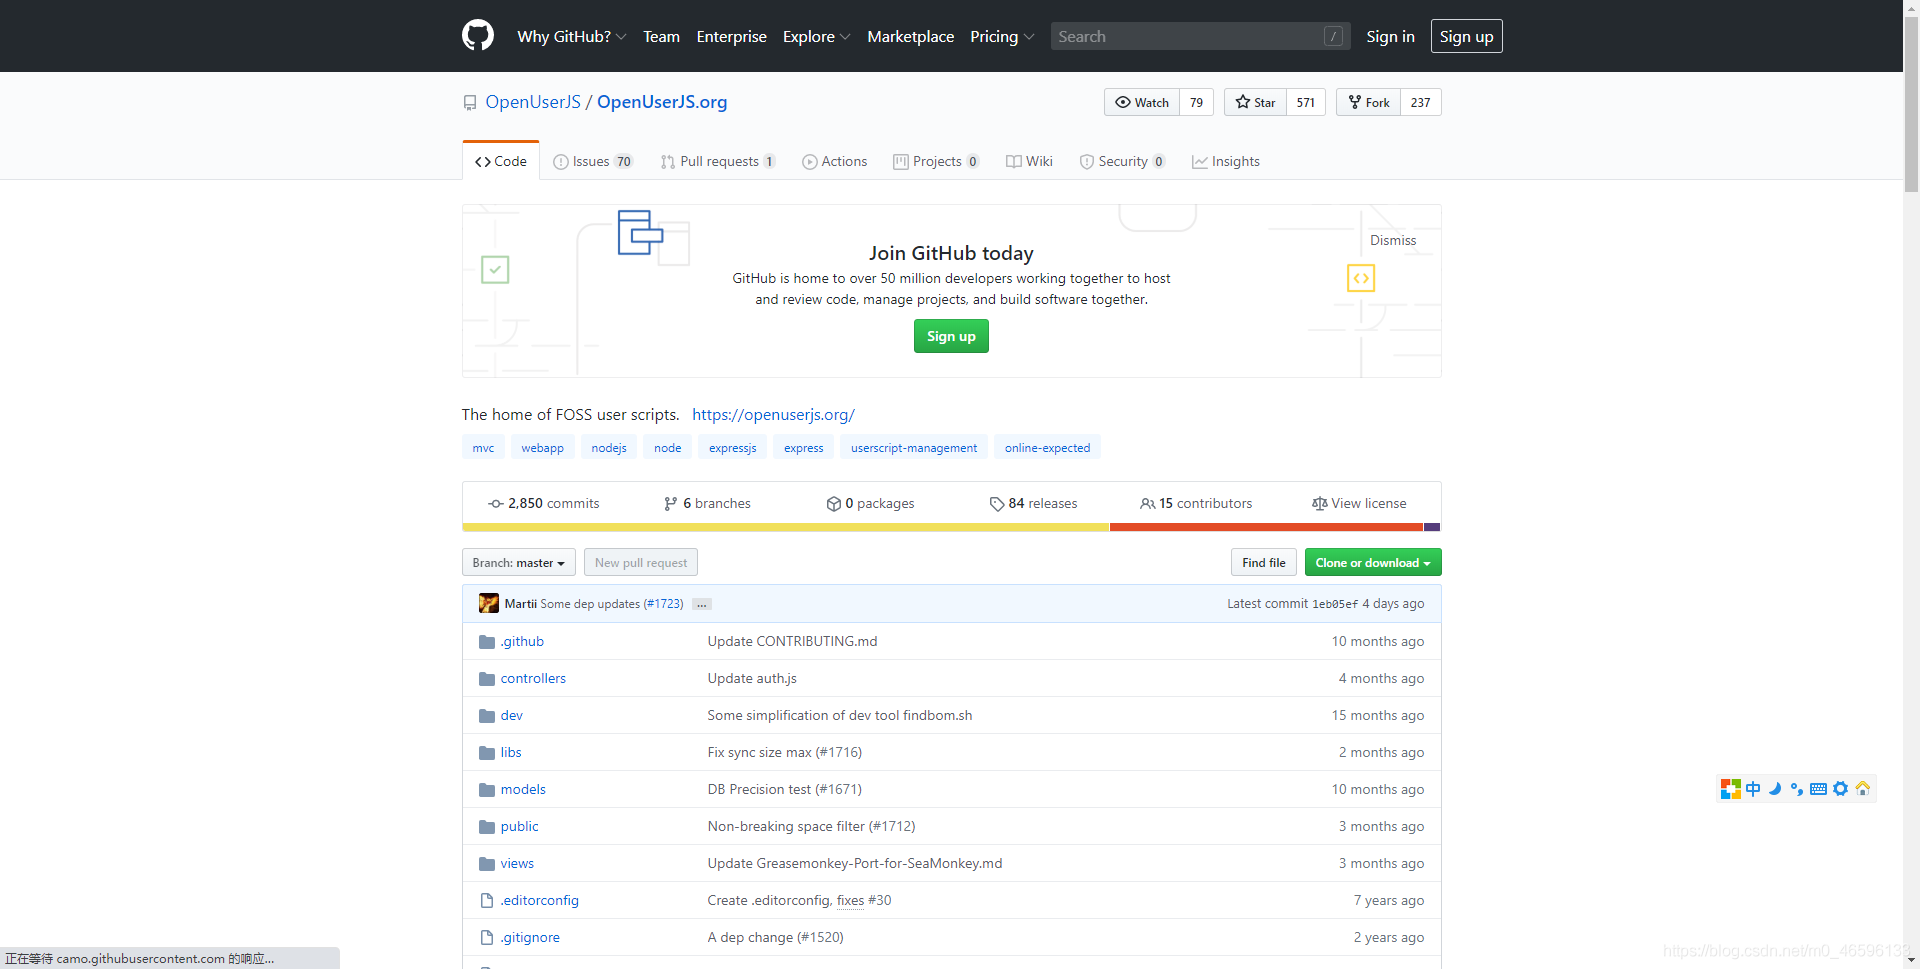Open the Branch: master dropdown
1920x969 pixels.
519,562
